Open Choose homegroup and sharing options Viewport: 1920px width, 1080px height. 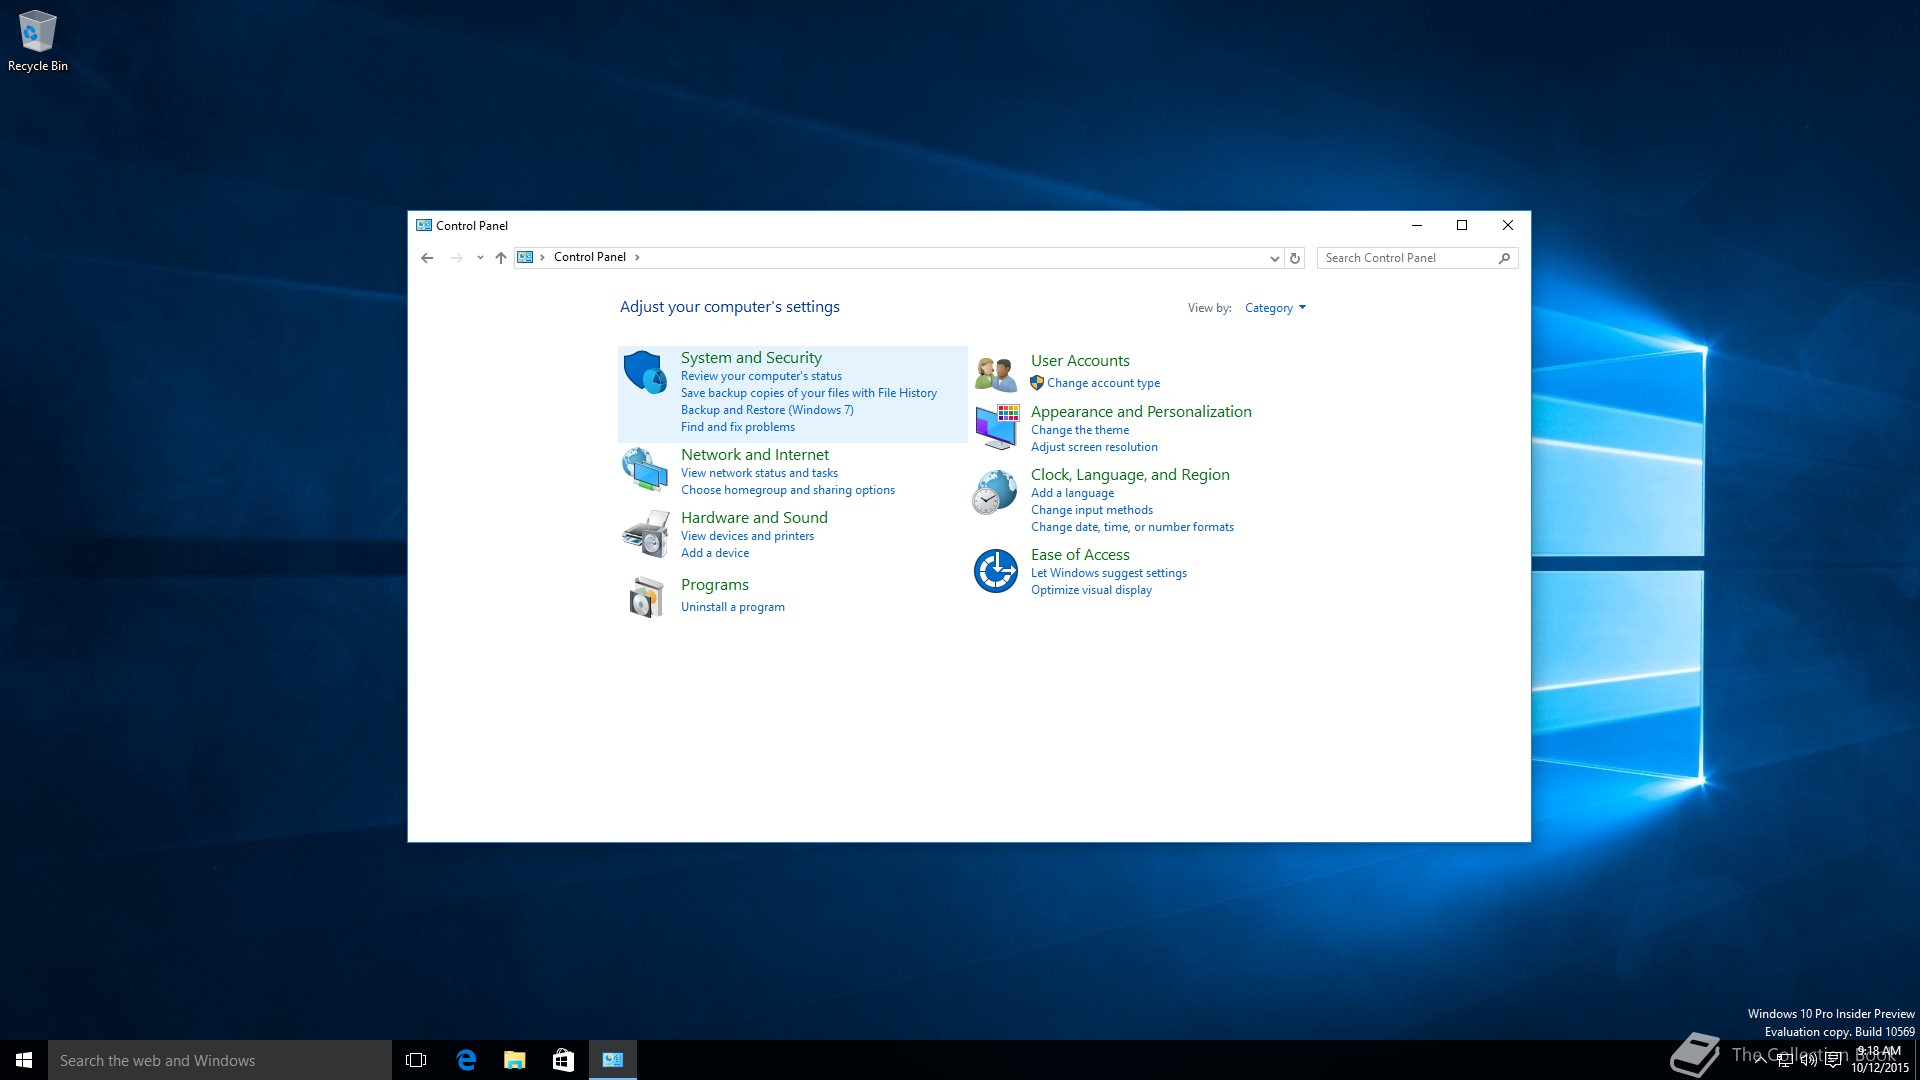tap(788, 490)
